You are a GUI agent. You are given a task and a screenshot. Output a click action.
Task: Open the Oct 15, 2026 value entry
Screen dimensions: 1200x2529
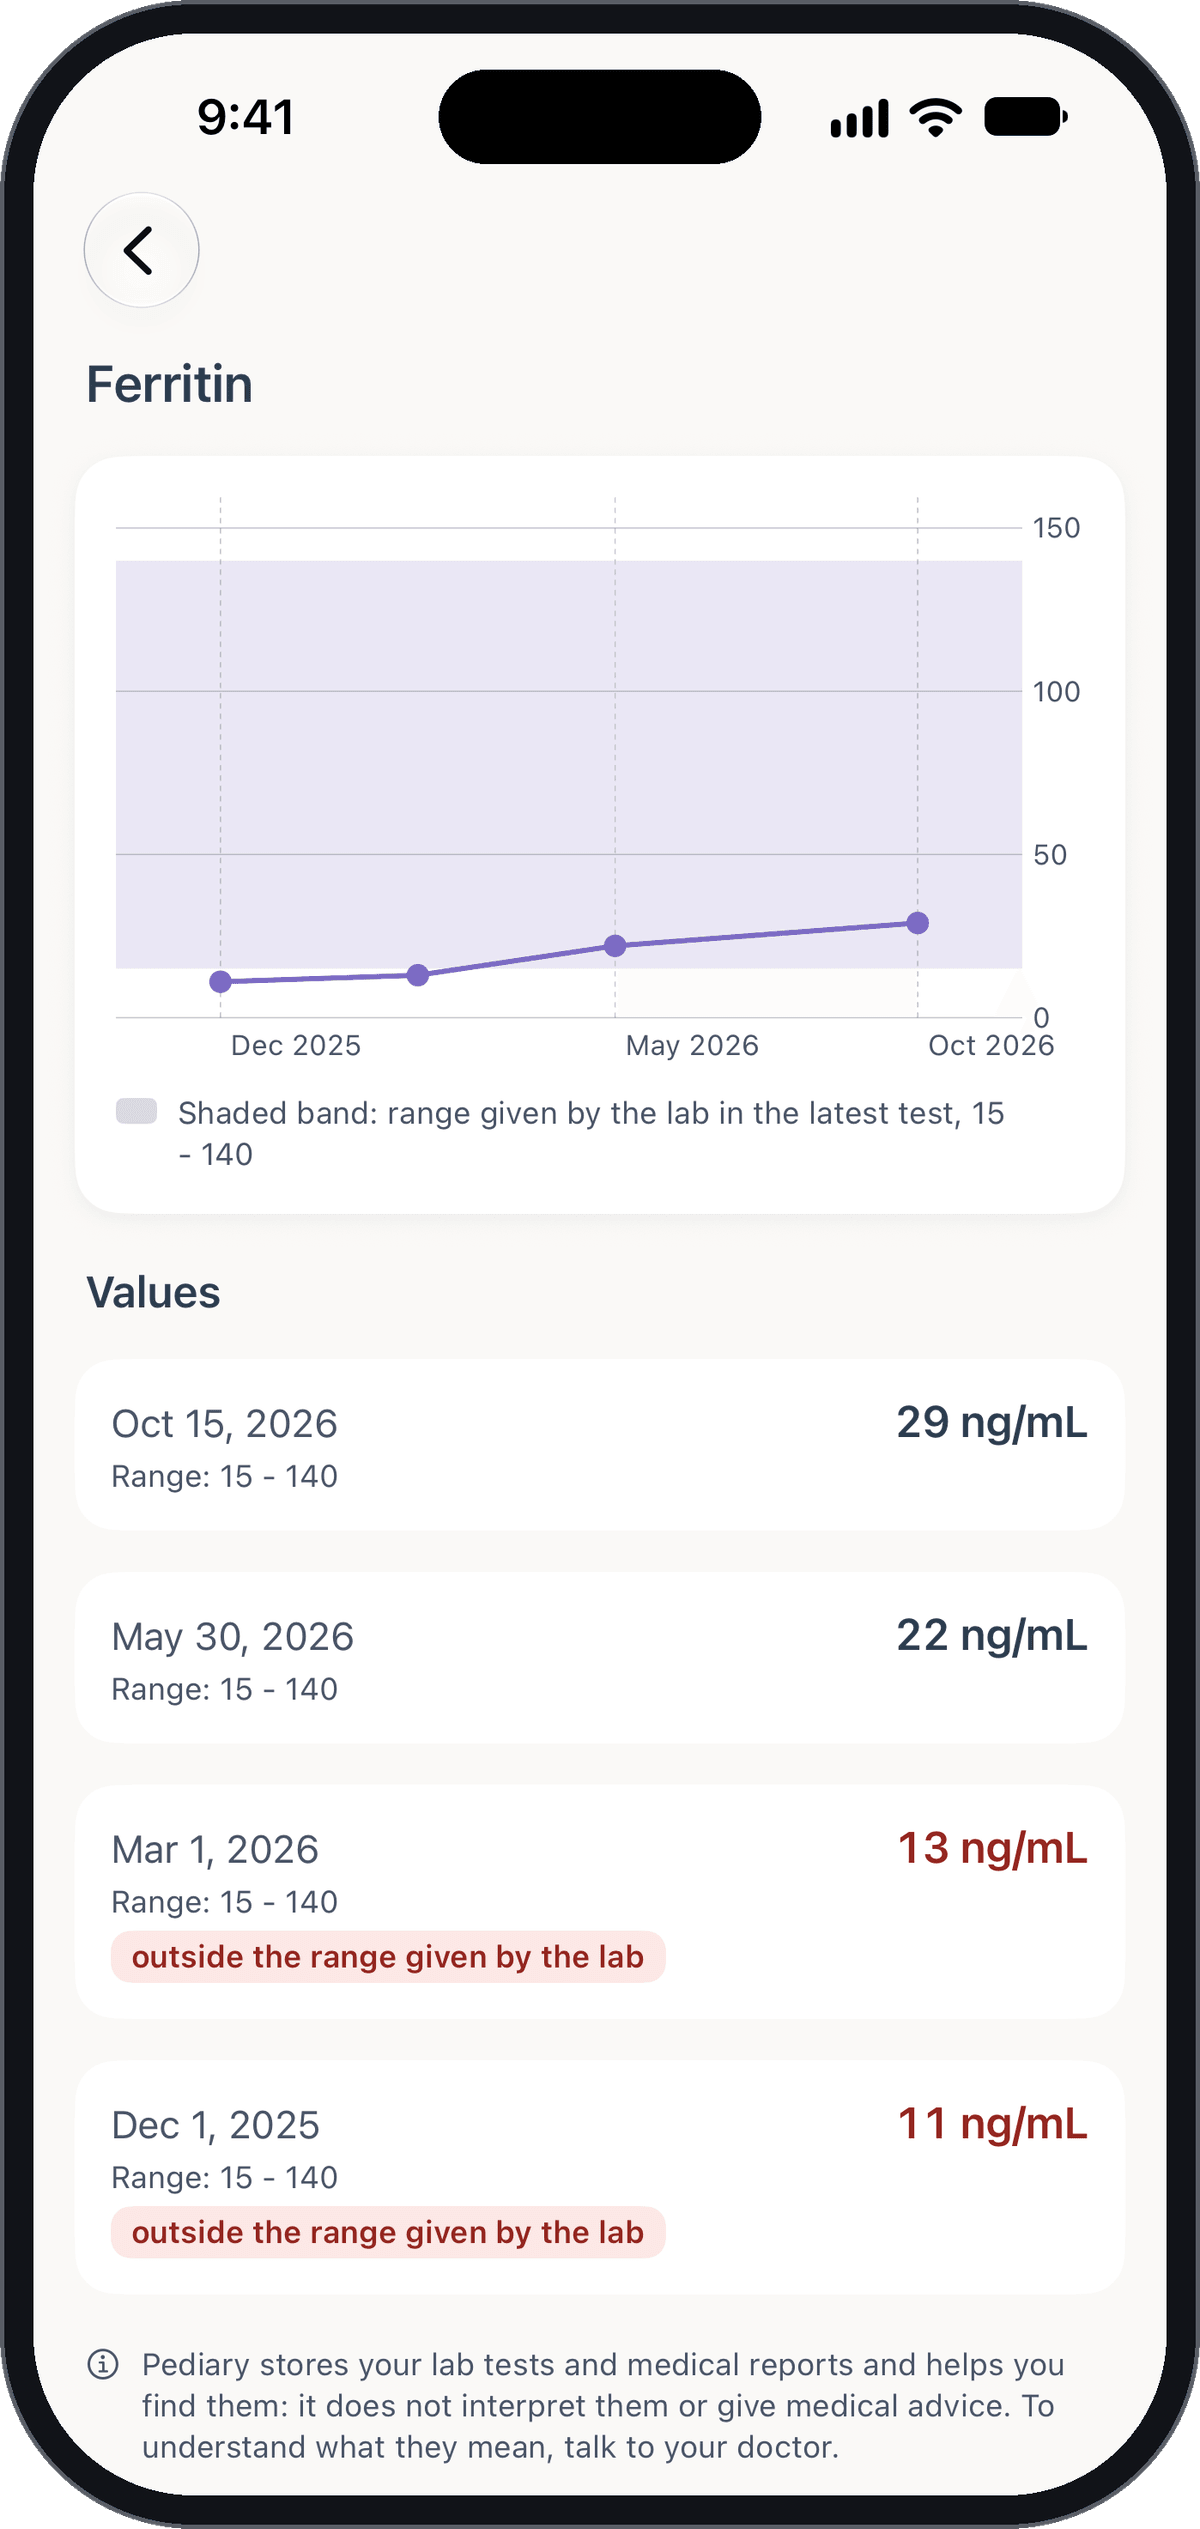click(x=600, y=1445)
